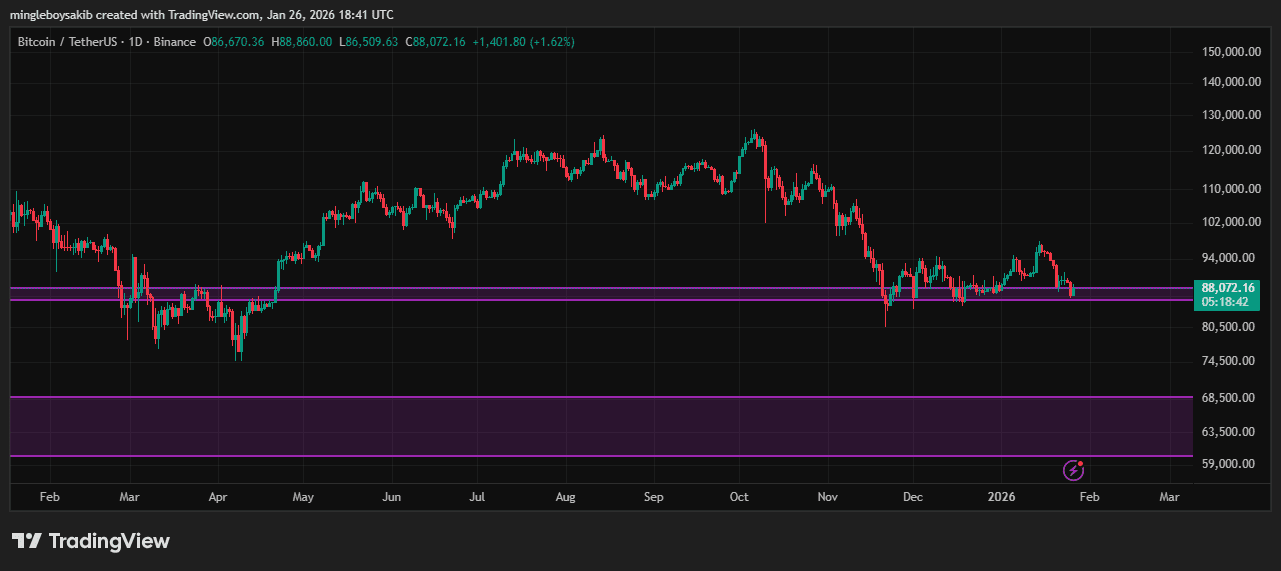Click the price change +1,401.80 (+1.62%)
The width and height of the screenshot is (1281, 571).
[523, 42]
